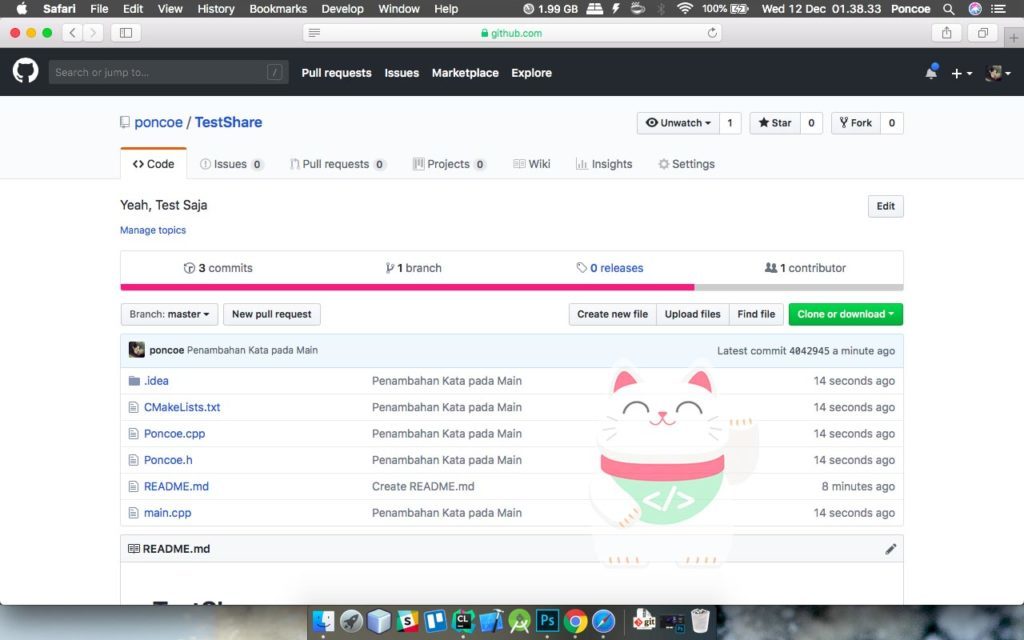Open Safari compass icon in the Dock
This screenshot has height=640, width=1024.
click(603, 621)
